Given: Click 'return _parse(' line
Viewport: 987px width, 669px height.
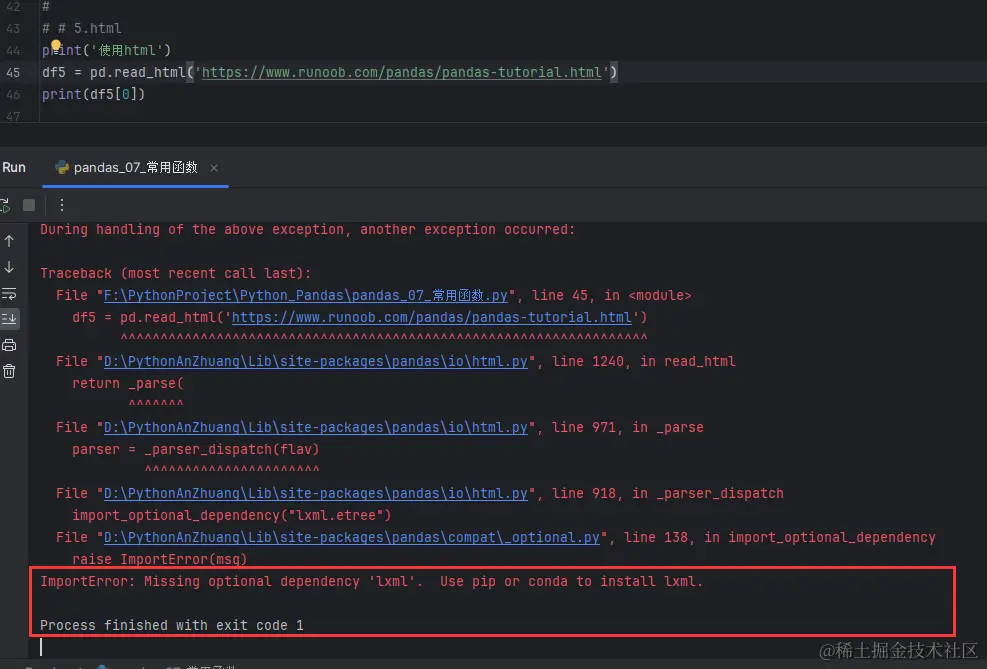Looking at the screenshot, I should 128,383.
